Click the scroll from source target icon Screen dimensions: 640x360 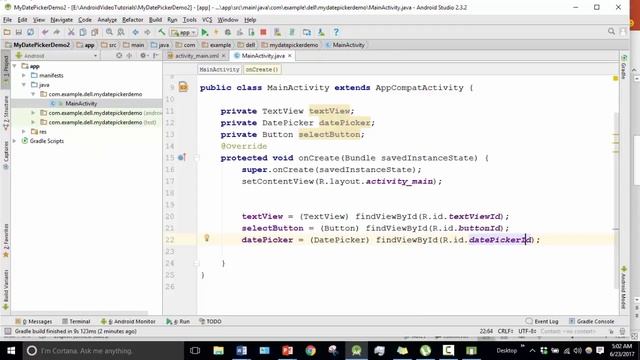pos(119,56)
